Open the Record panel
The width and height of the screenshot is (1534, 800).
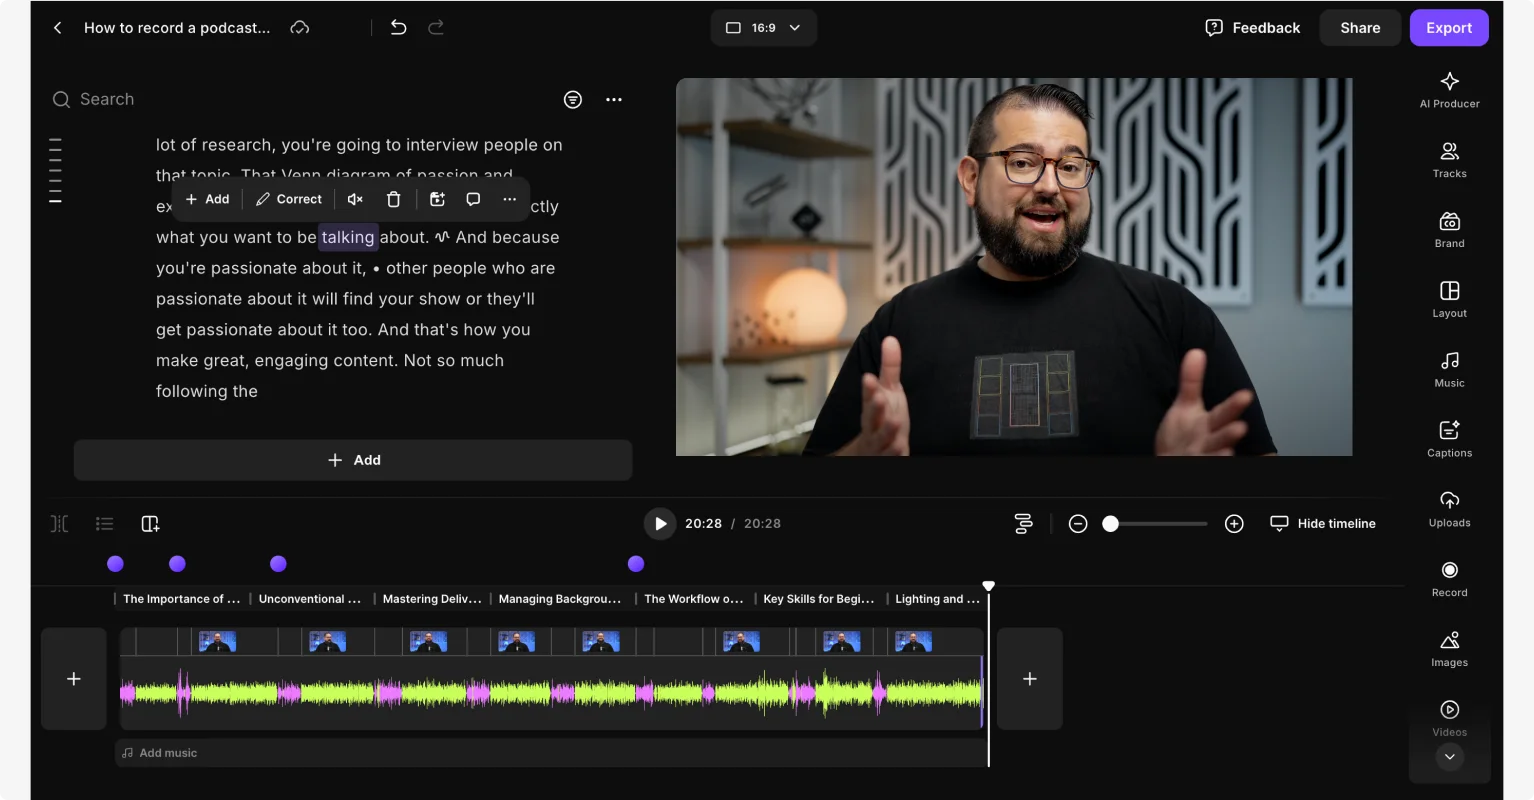click(1448, 579)
